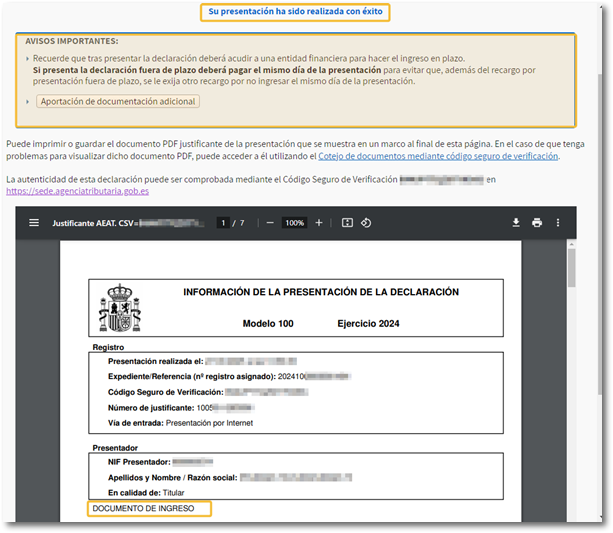Open the sede.agenciatributaria.gob.es link
Viewport: 613px width, 533px height.
tap(77, 190)
